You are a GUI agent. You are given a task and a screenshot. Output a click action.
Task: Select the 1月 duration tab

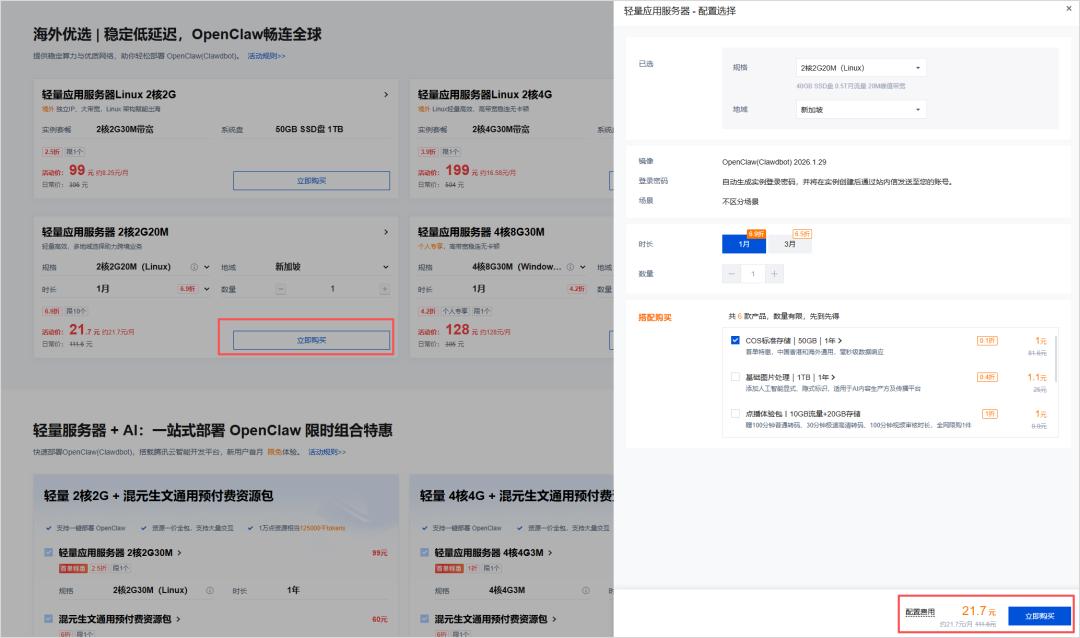click(744, 243)
